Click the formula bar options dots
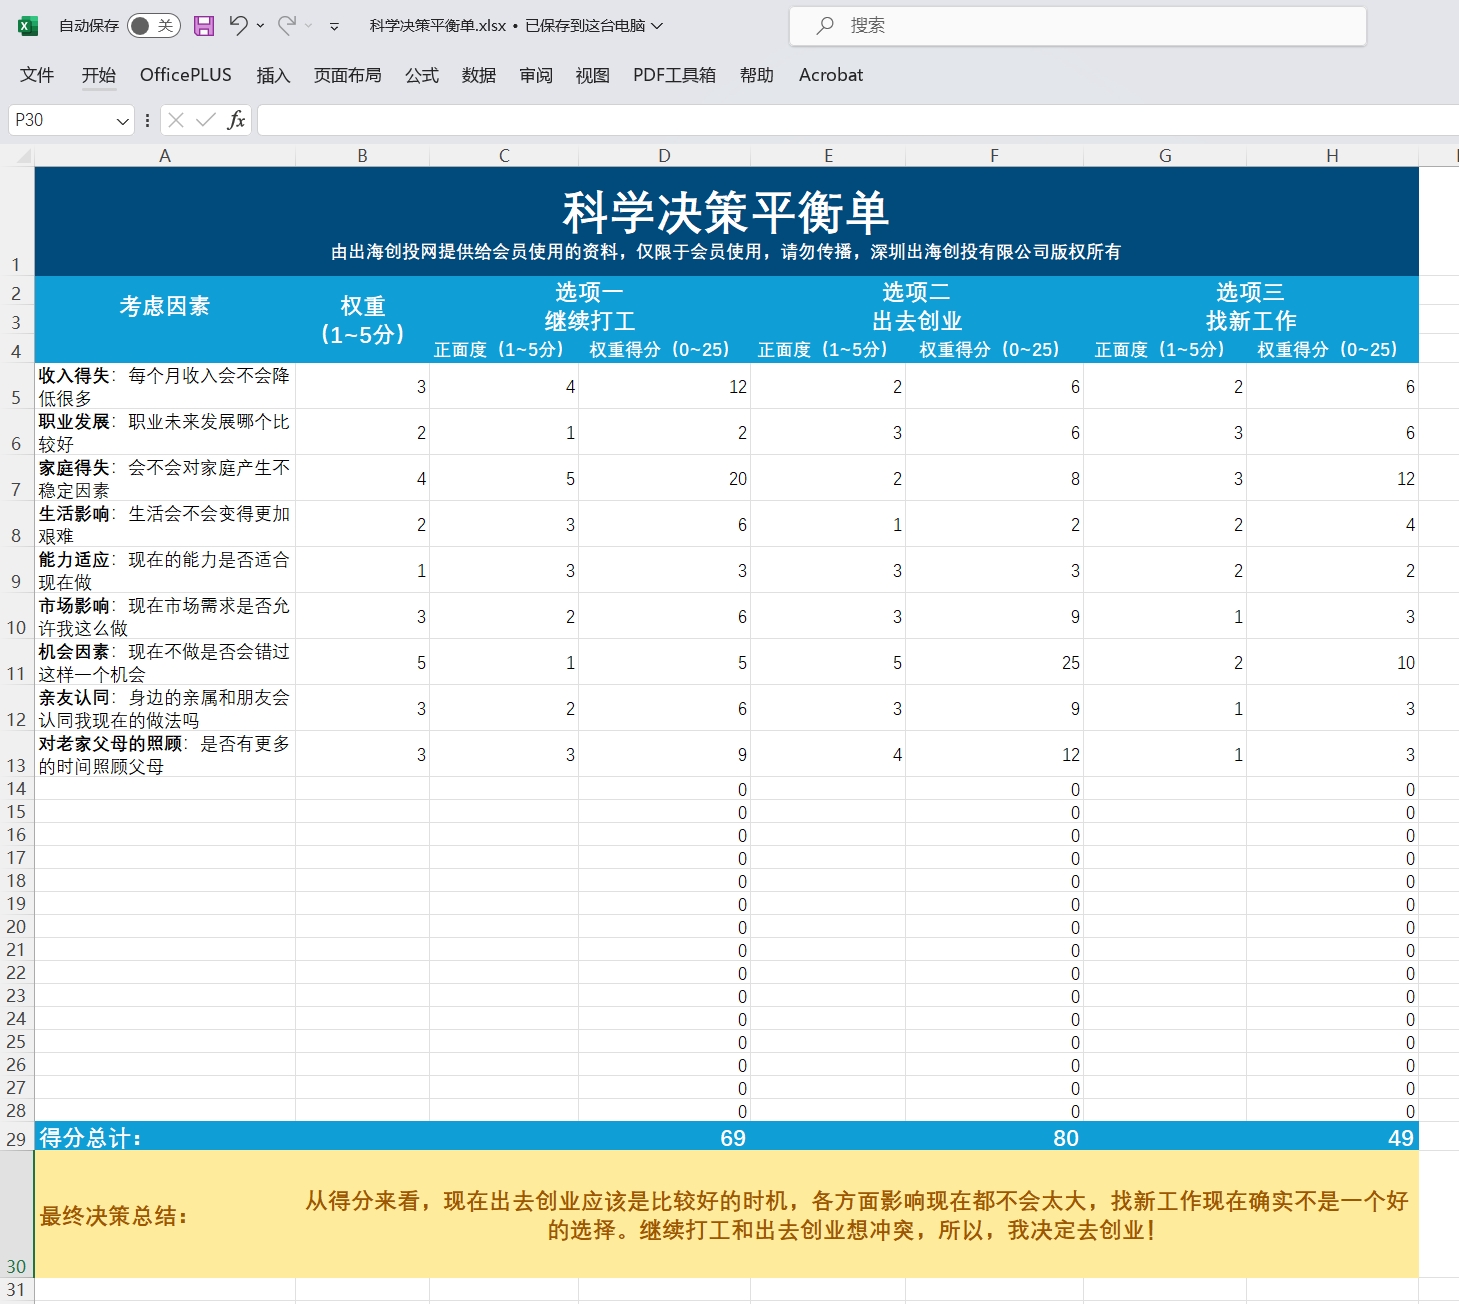This screenshot has height=1304, width=1459. [x=147, y=120]
